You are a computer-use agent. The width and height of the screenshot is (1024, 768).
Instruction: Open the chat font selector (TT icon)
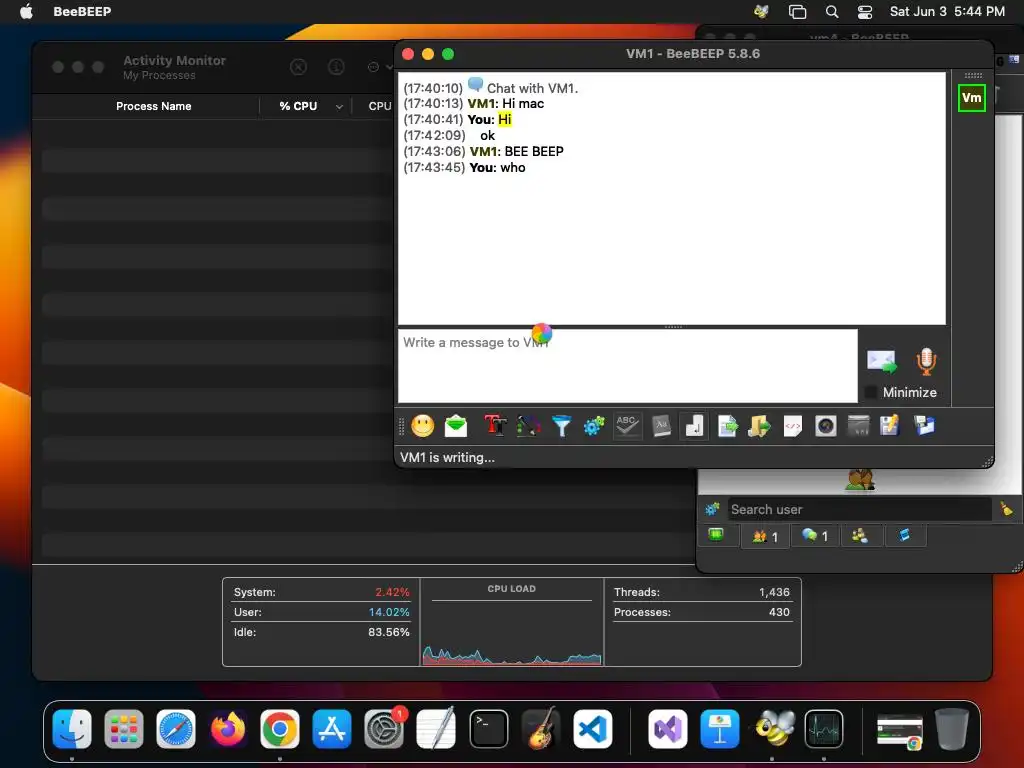pyautogui.click(x=495, y=426)
